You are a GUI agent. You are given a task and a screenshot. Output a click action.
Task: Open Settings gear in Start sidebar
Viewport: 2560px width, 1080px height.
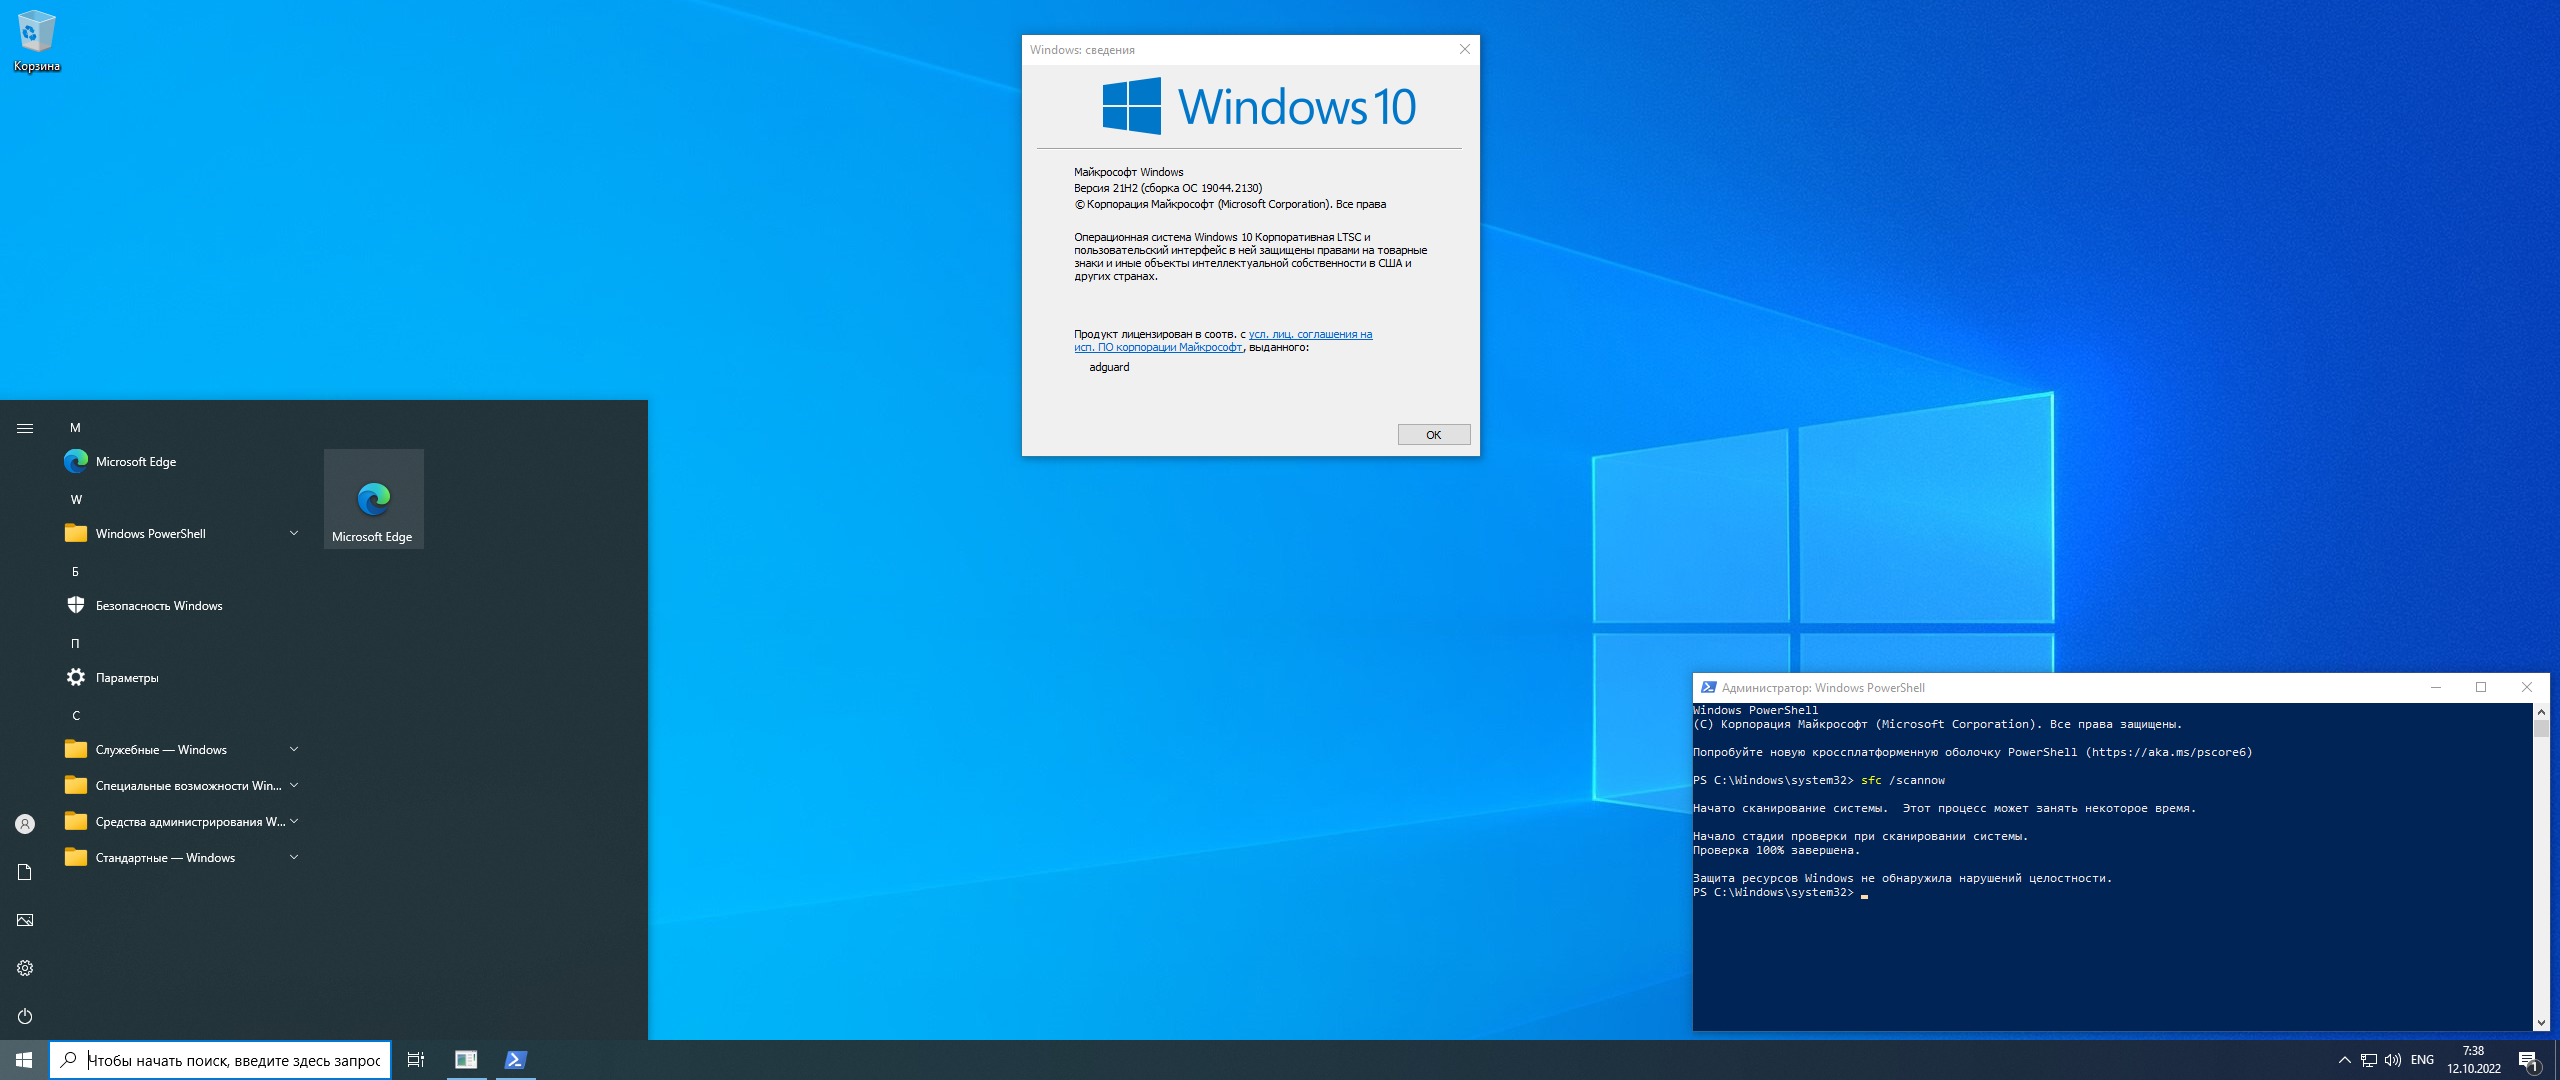tap(25, 968)
